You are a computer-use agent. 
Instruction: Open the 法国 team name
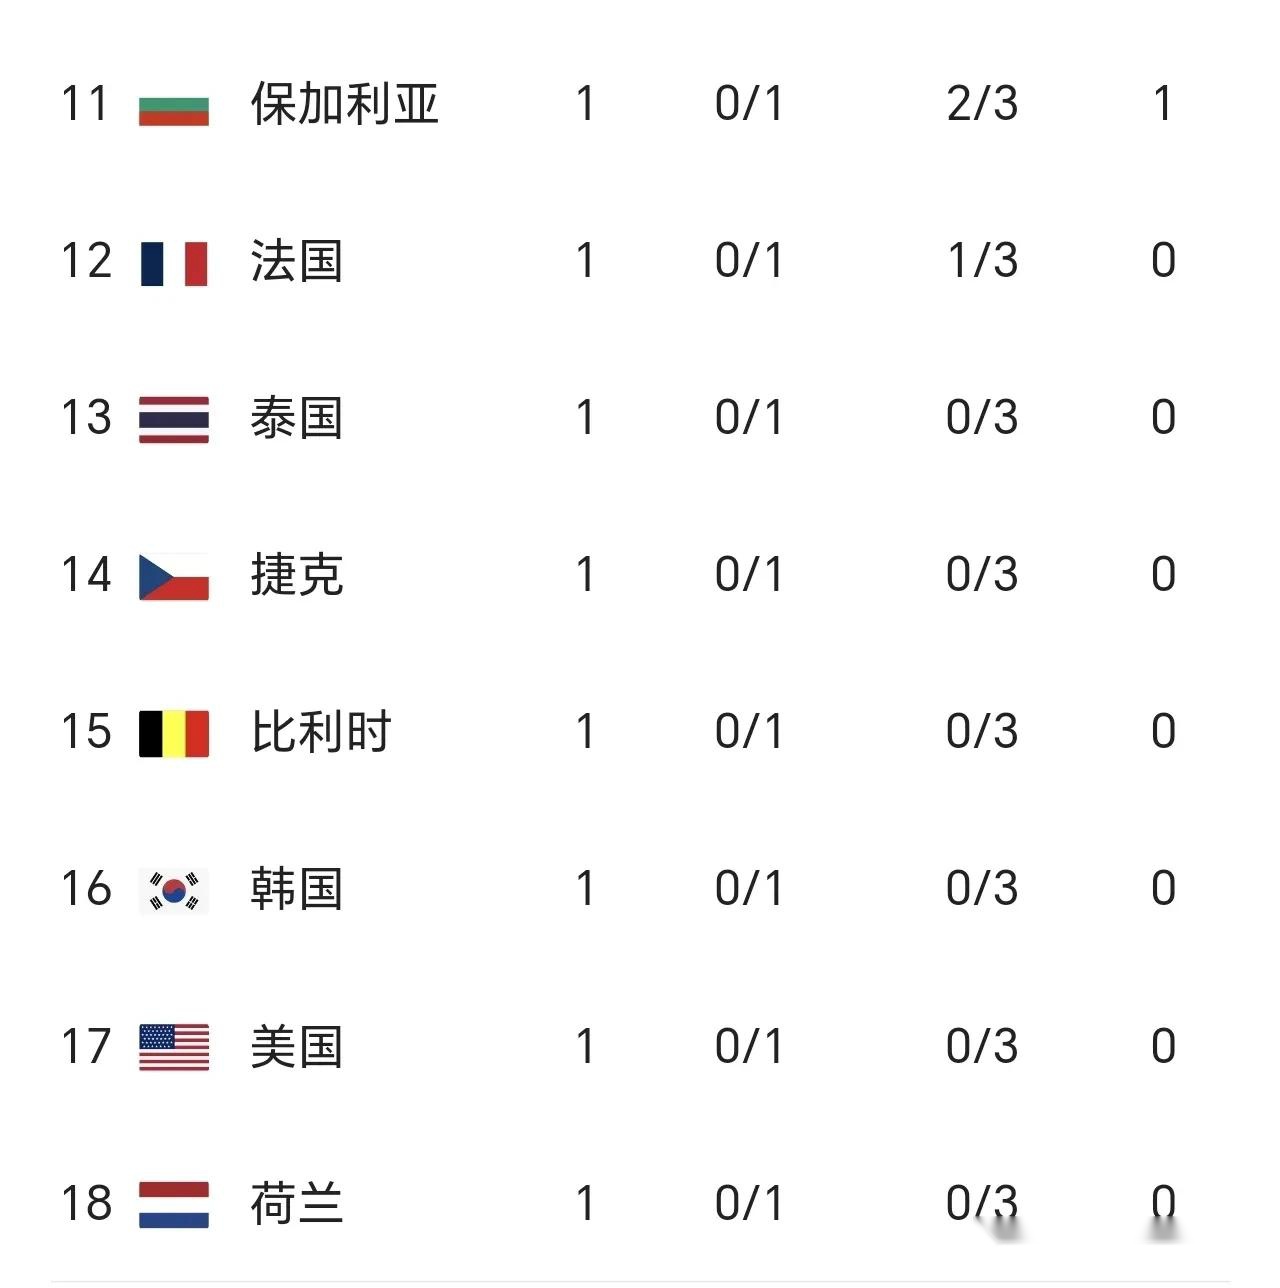tap(297, 262)
